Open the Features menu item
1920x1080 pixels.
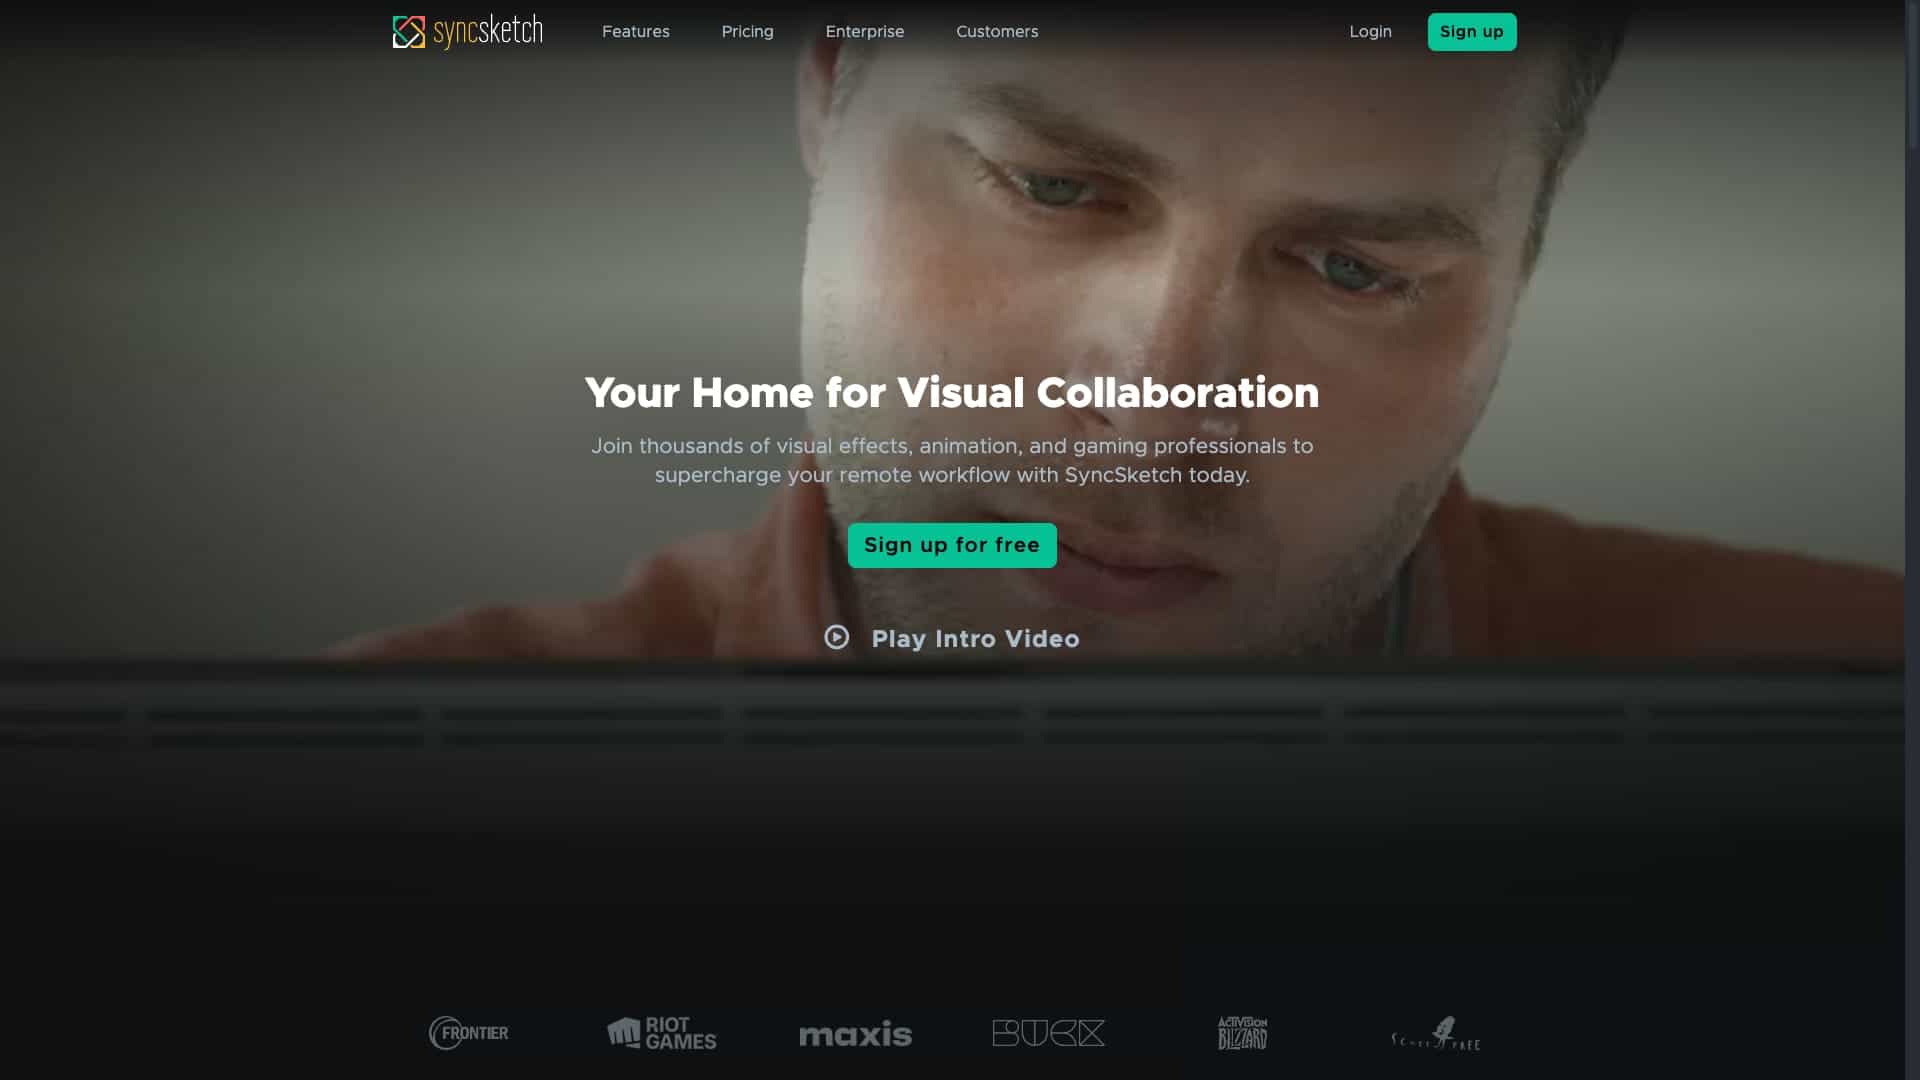636,32
